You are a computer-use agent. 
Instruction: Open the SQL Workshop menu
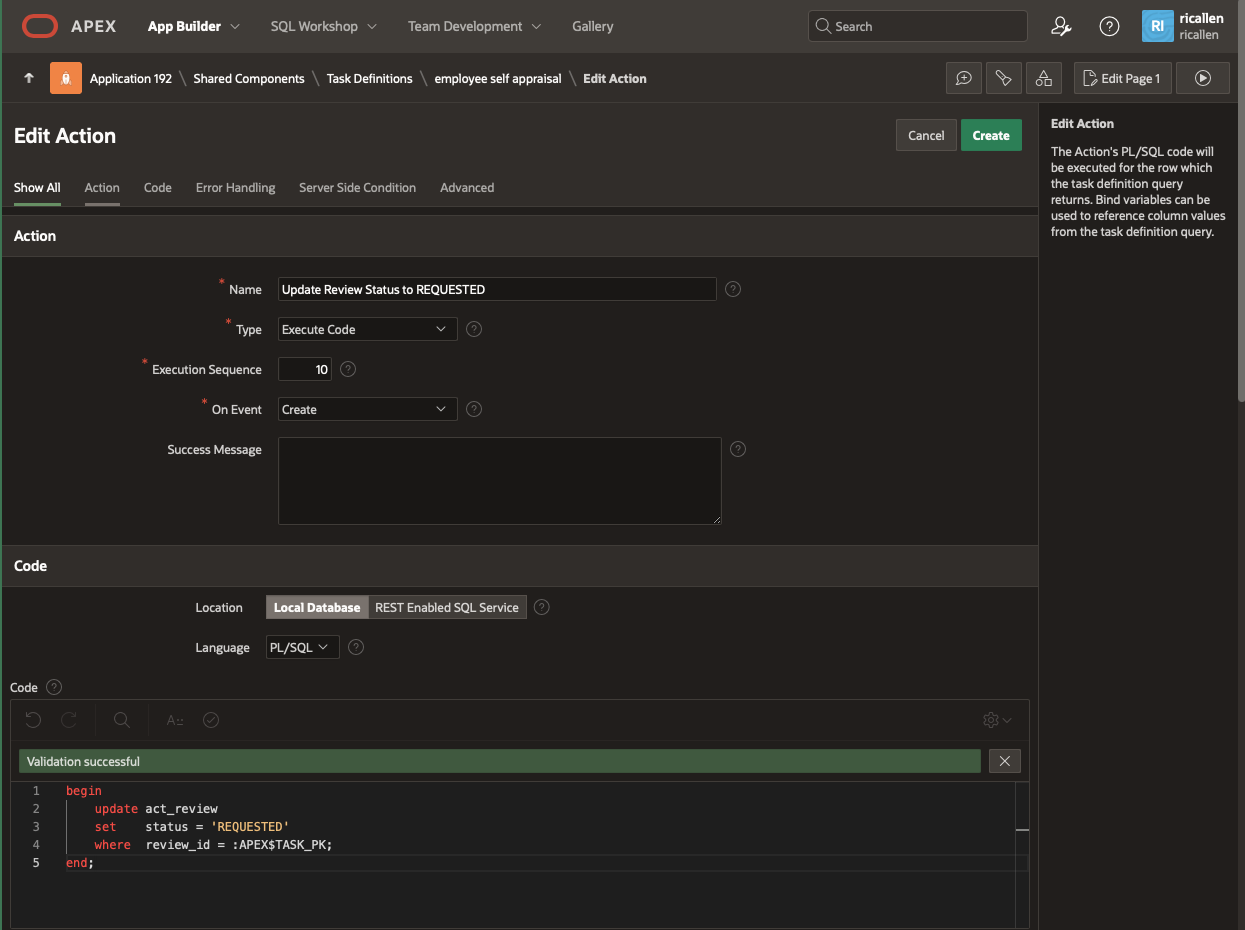pyautogui.click(x=323, y=26)
